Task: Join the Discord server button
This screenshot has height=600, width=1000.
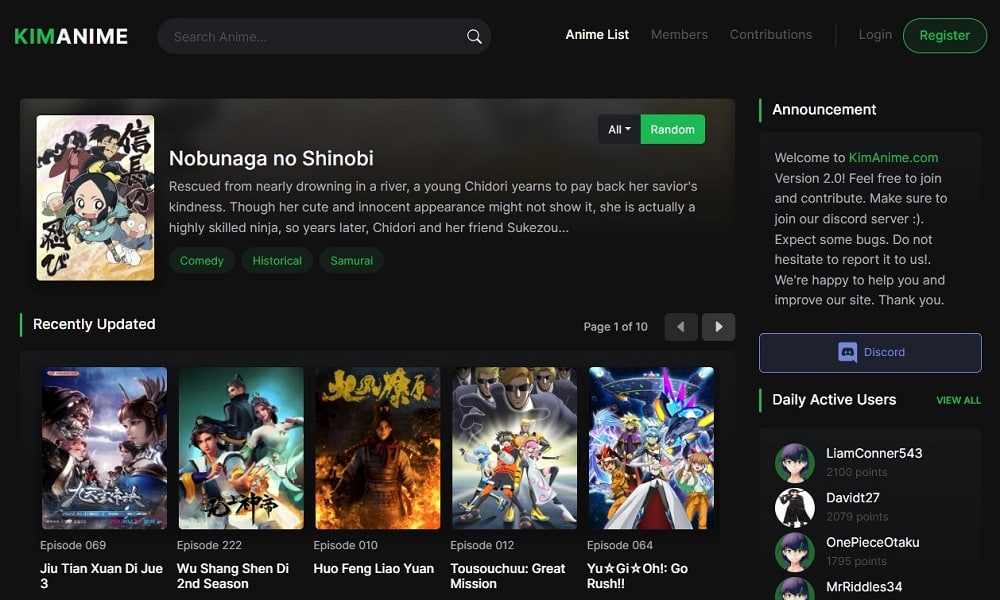Action: point(870,353)
